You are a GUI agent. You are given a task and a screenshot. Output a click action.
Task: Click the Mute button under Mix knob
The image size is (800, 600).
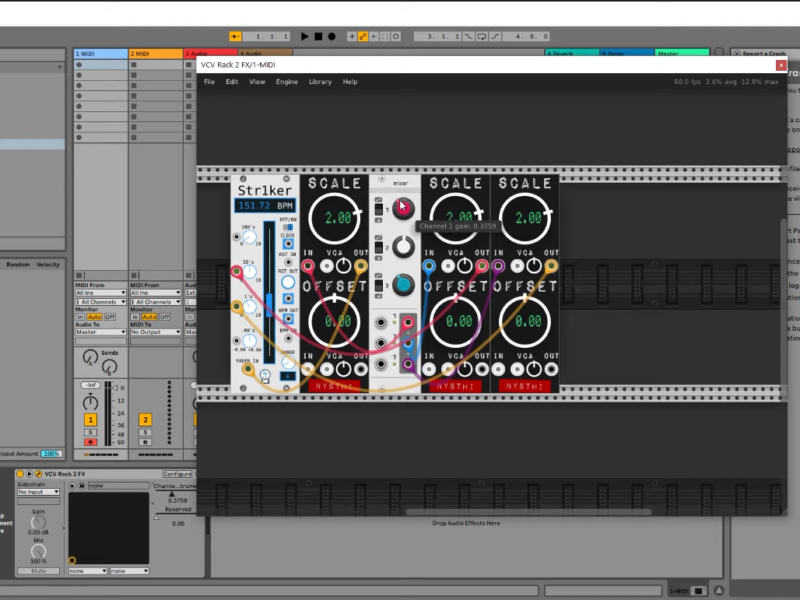click(x=38, y=571)
